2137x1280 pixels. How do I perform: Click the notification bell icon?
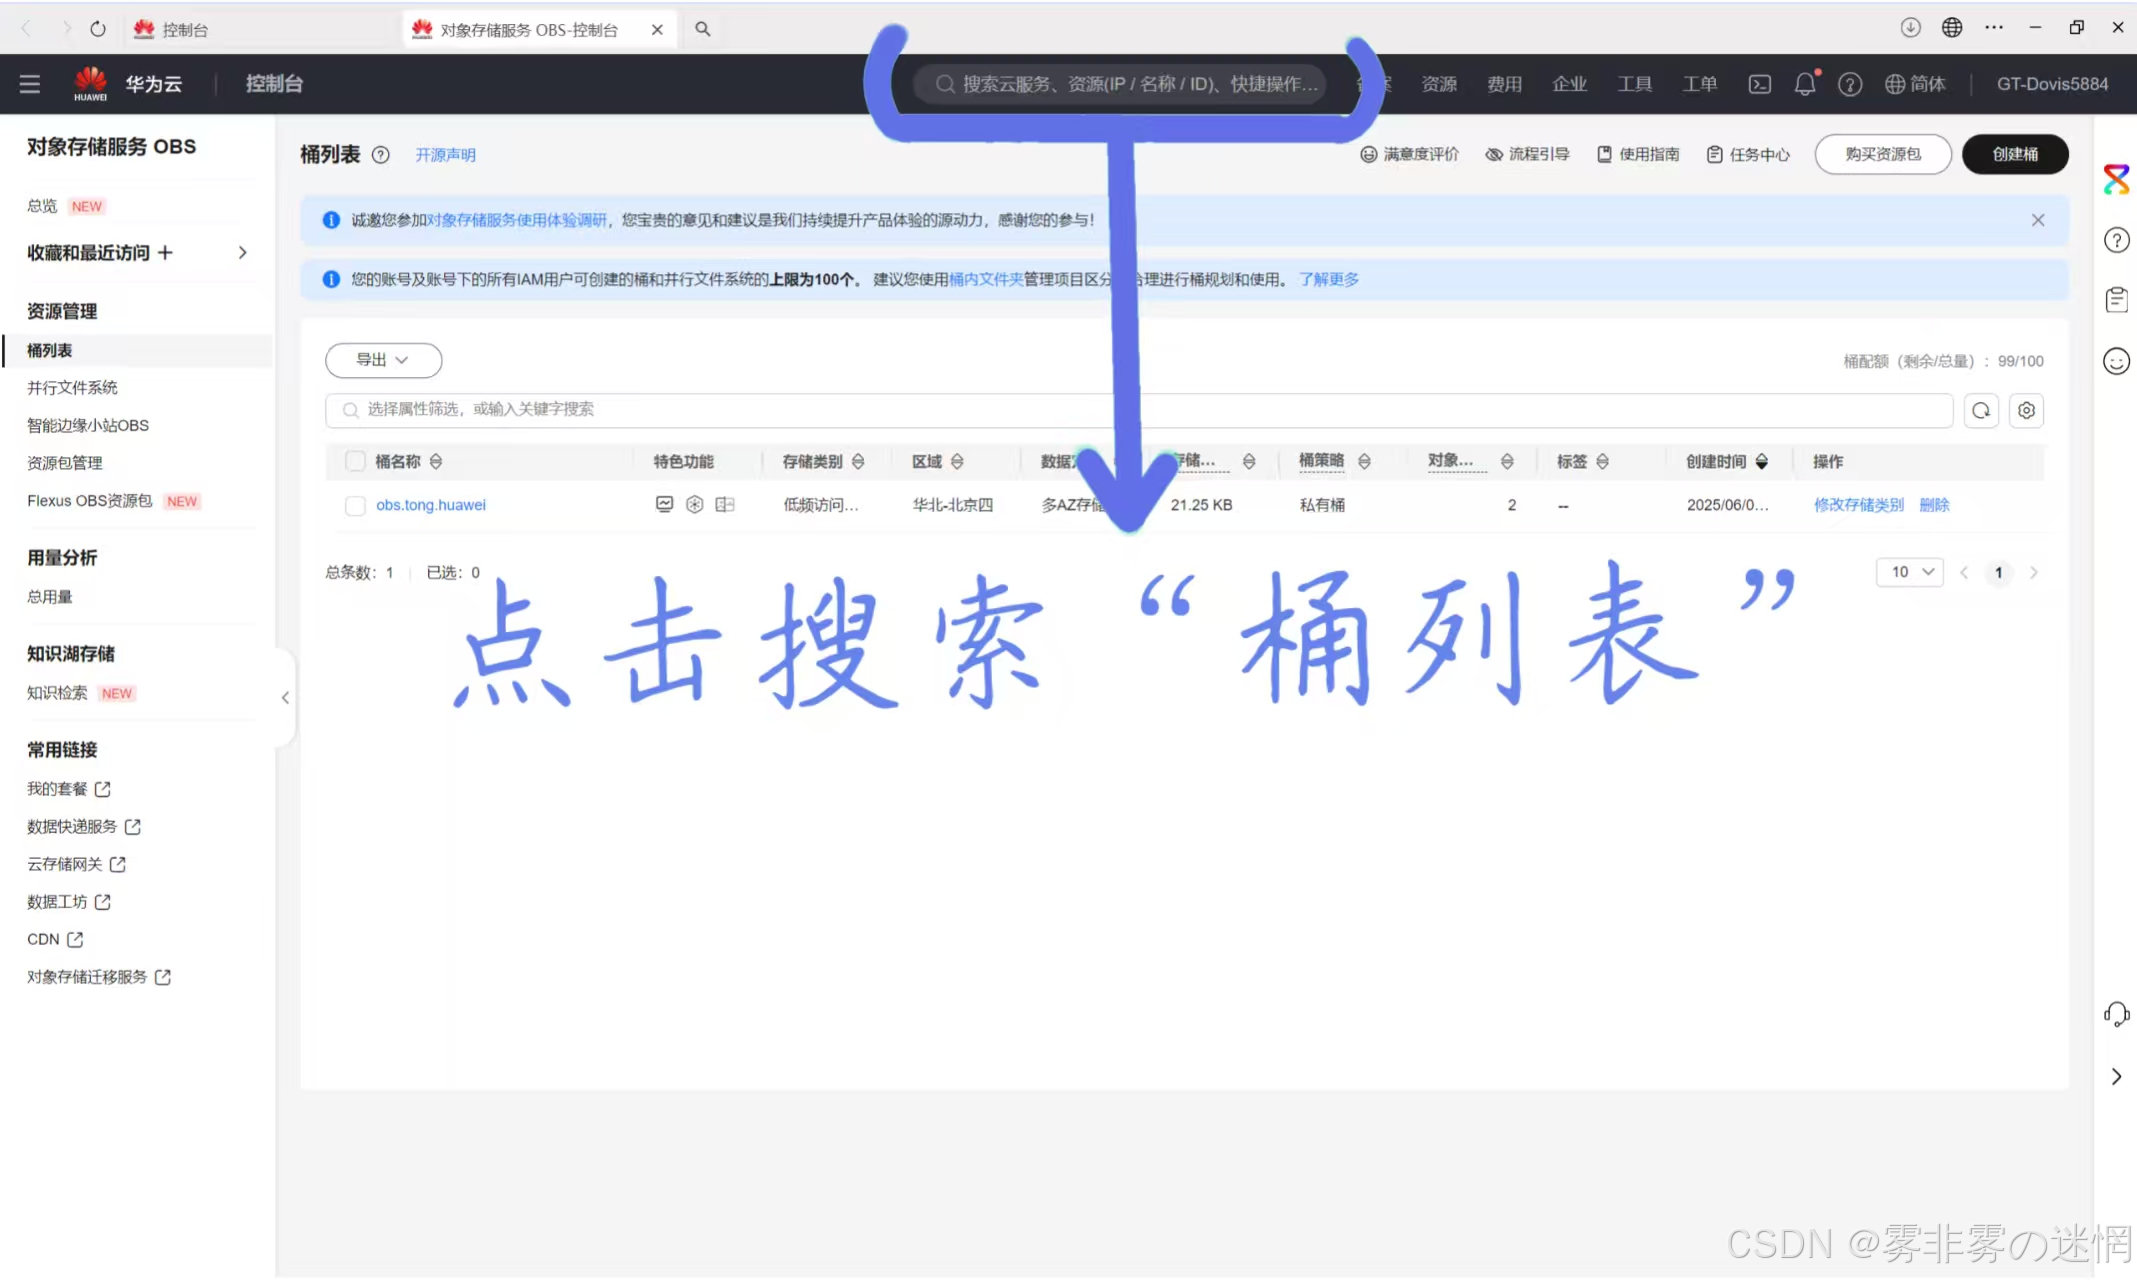click(x=1804, y=84)
